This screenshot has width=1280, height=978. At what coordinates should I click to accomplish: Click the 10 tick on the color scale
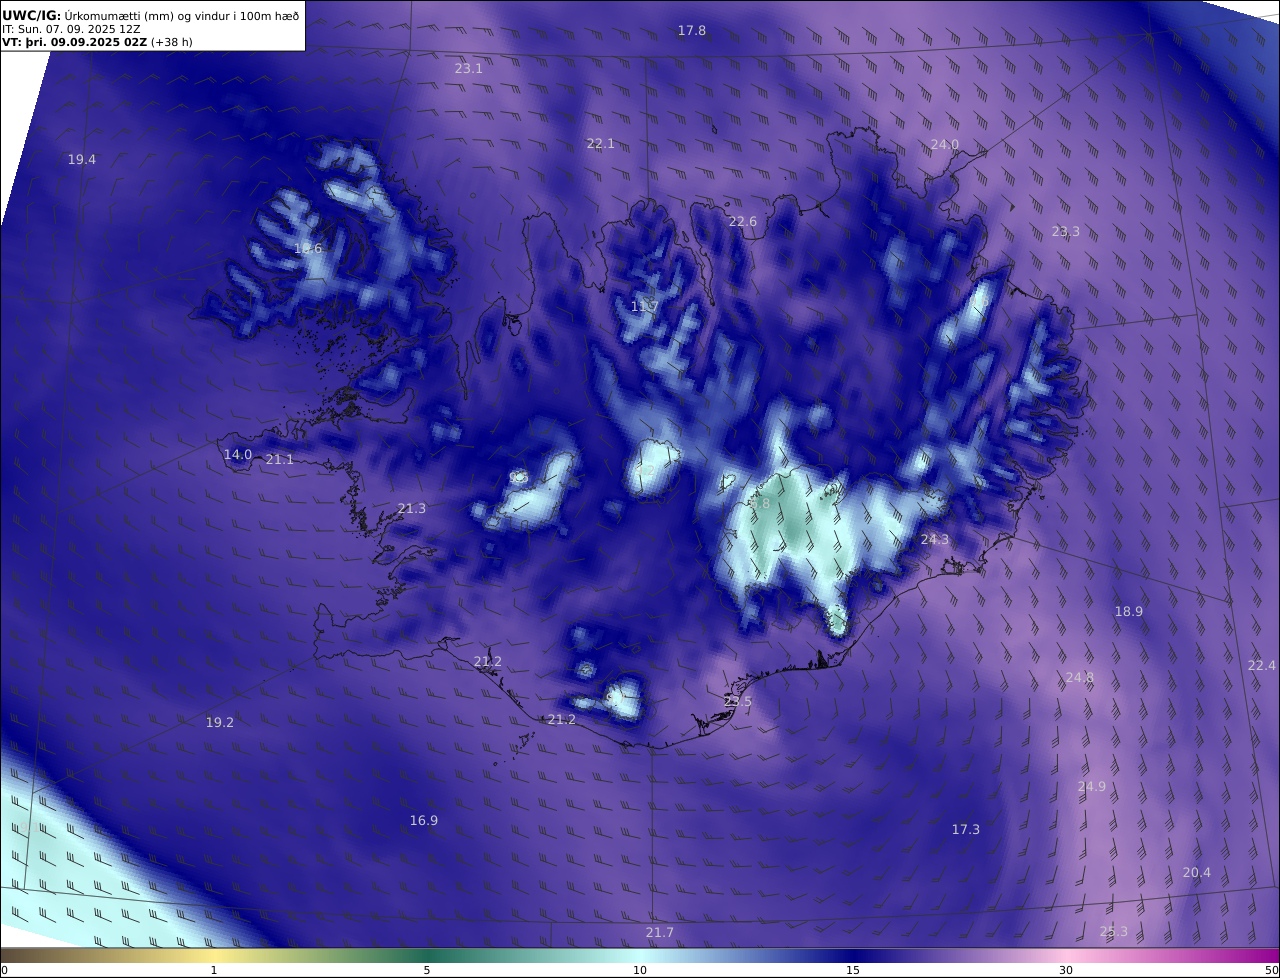pyautogui.click(x=640, y=970)
